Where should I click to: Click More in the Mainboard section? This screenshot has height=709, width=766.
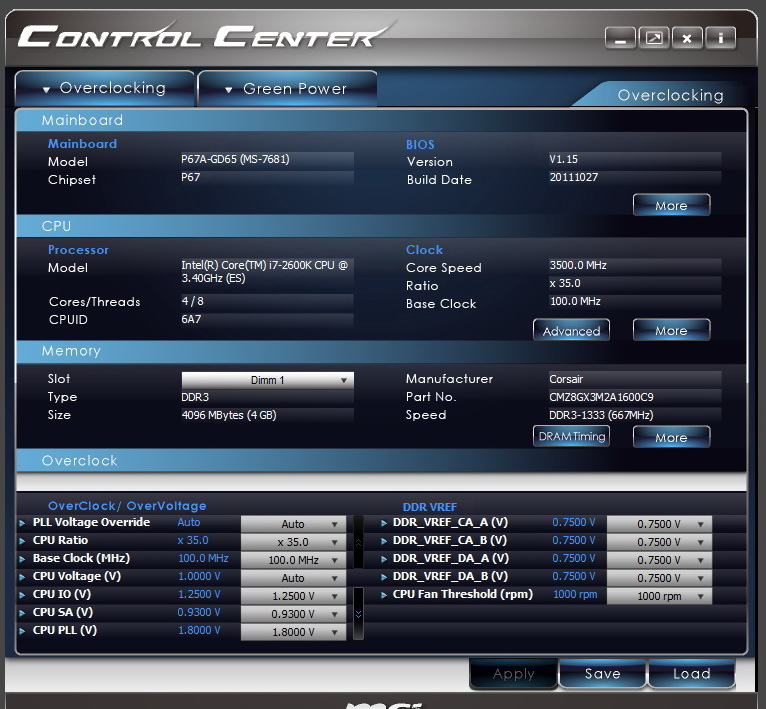(671, 205)
